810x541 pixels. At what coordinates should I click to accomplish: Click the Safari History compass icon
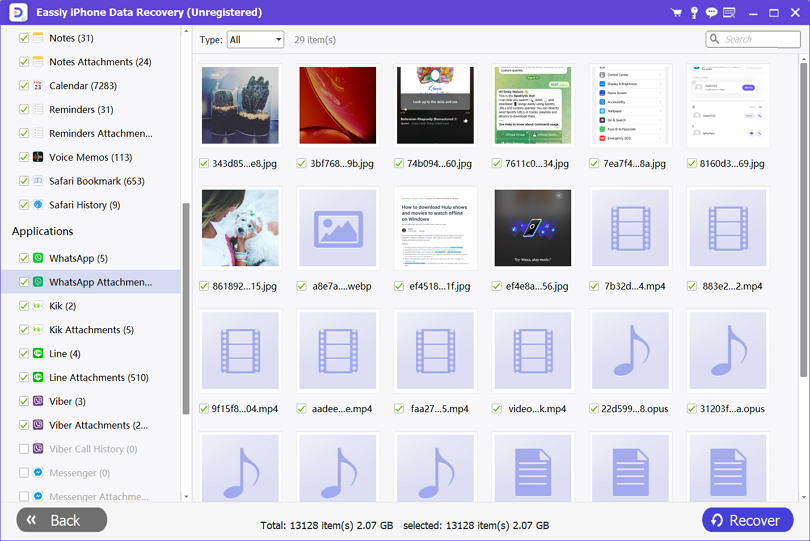pyautogui.click(x=38, y=204)
